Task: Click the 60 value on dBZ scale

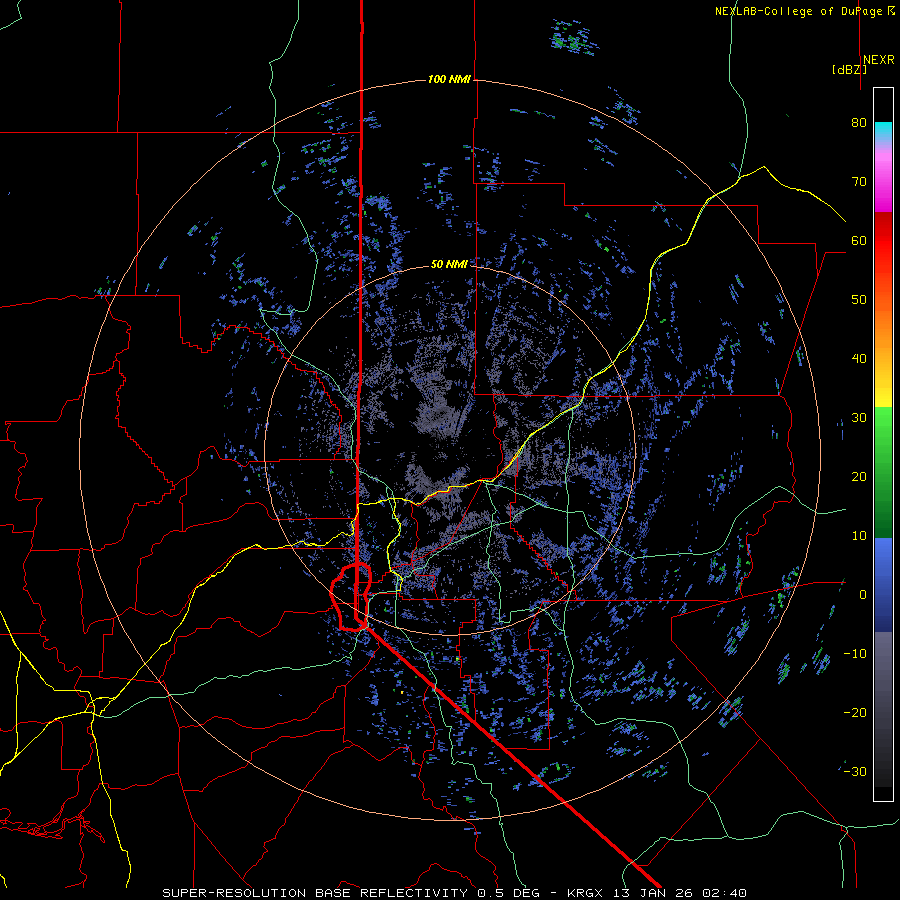Action: 859,241
